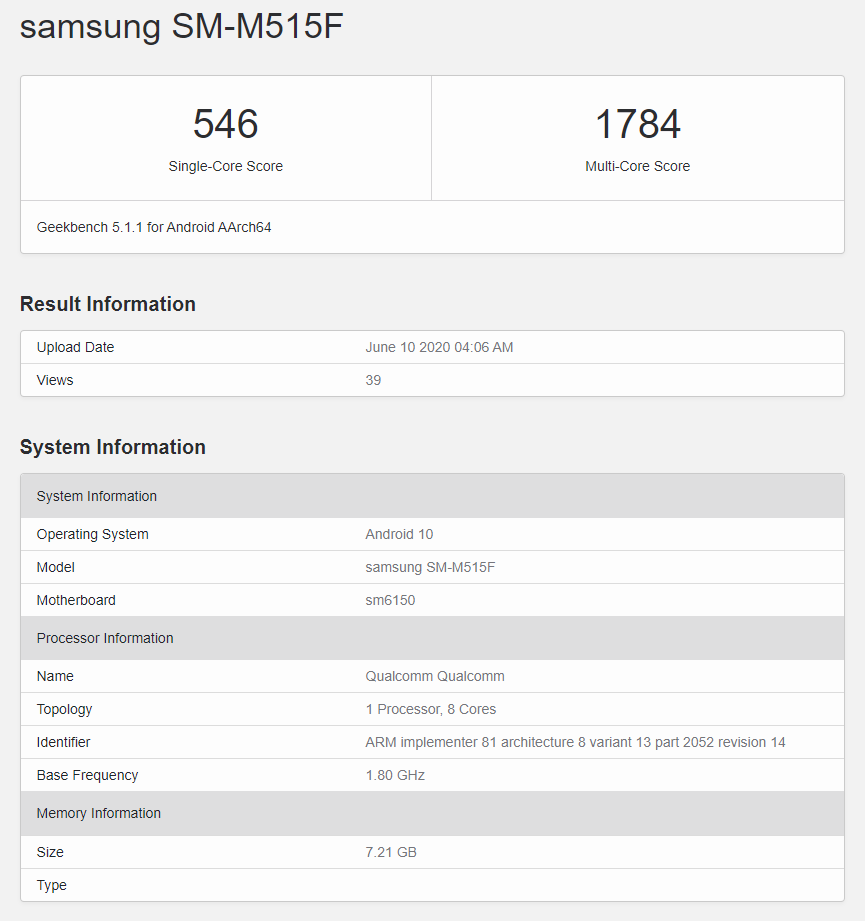Select the Single-Core Score value 546

[x=225, y=124]
